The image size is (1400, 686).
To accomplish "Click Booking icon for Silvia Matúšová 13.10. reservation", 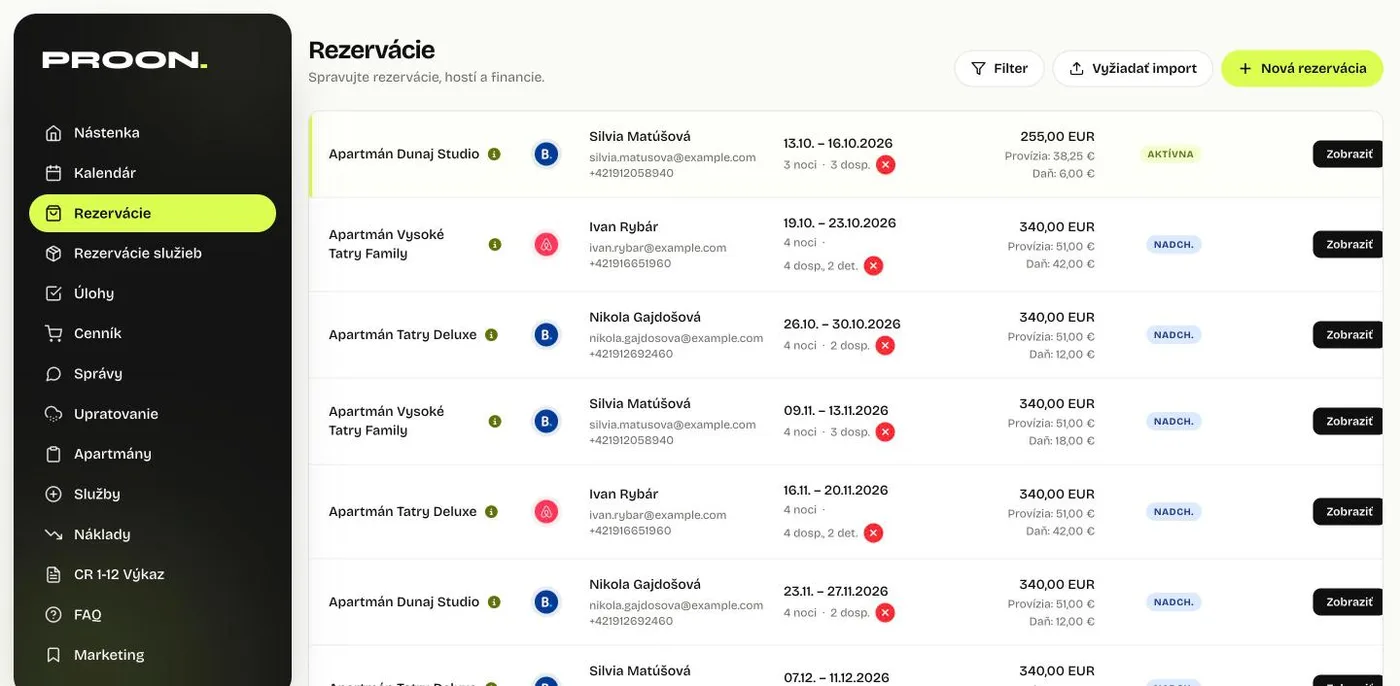I will [546, 154].
